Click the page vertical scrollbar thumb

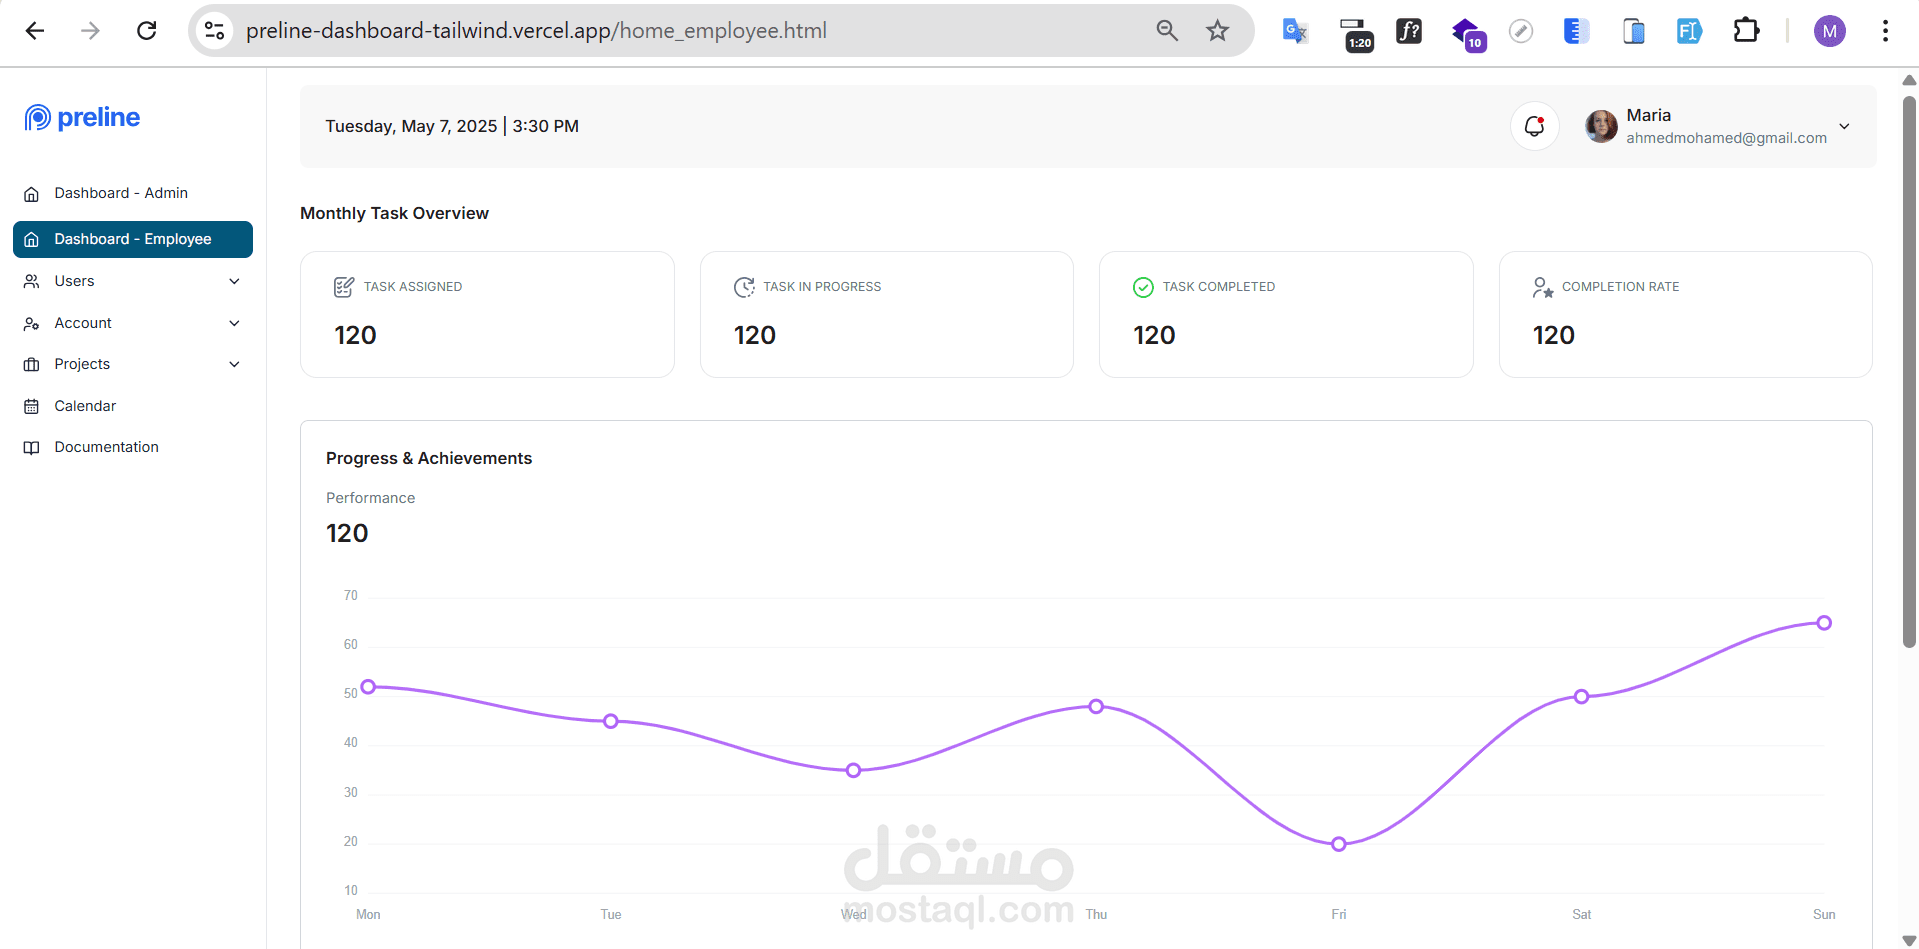pyautogui.click(x=1909, y=372)
